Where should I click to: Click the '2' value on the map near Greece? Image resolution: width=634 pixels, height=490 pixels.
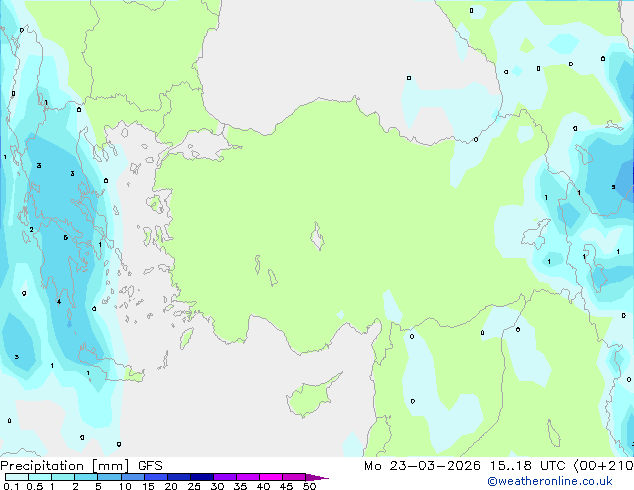tap(32, 230)
